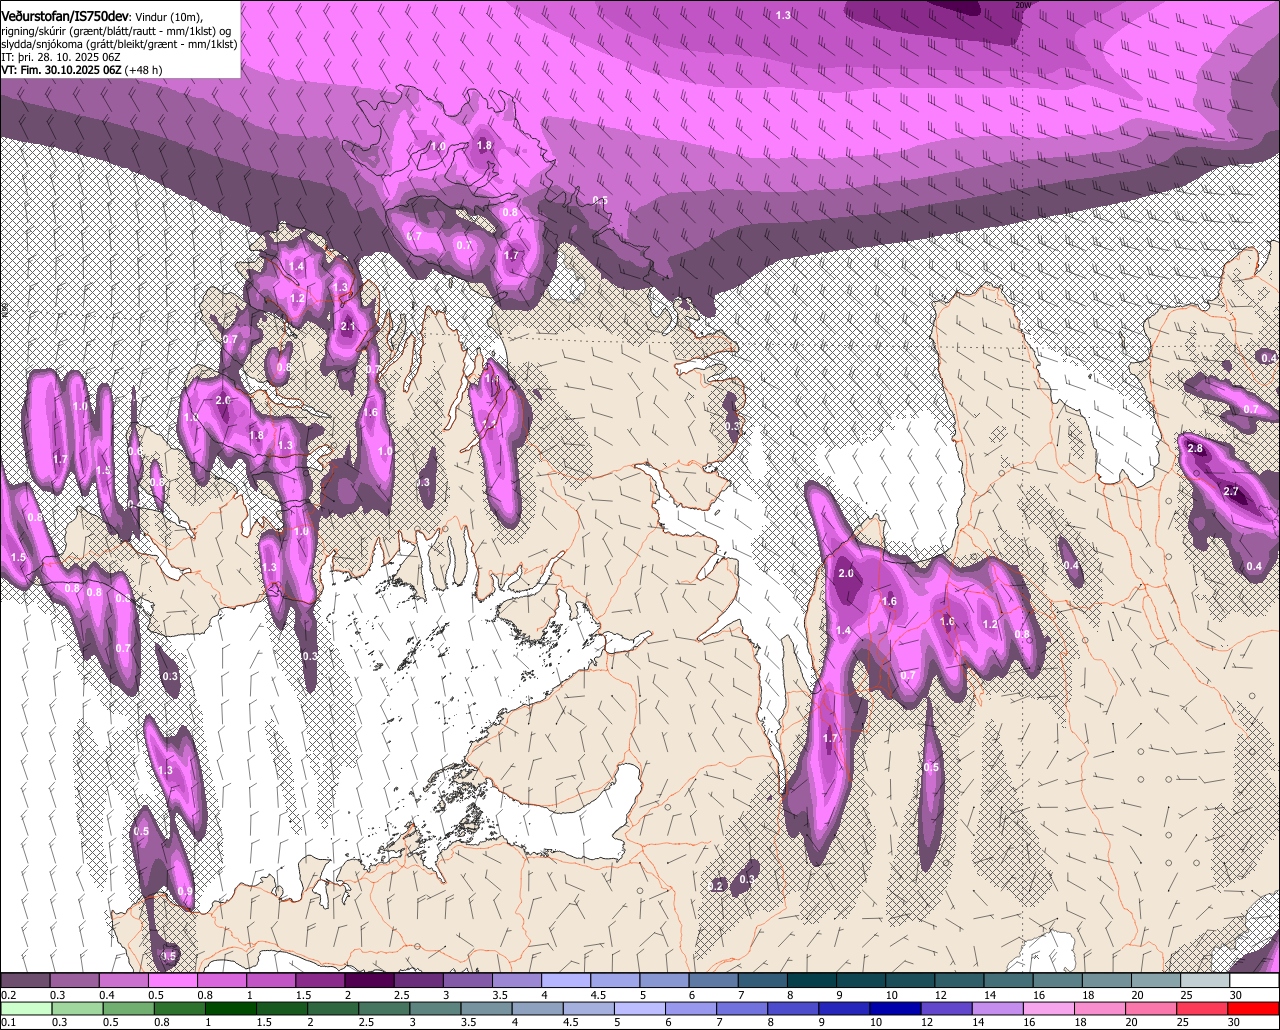Image resolution: width=1280 pixels, height=1030 pixels.
Task: Click the '(+48 h)' forecast offset text
Action: coord(144,70)
